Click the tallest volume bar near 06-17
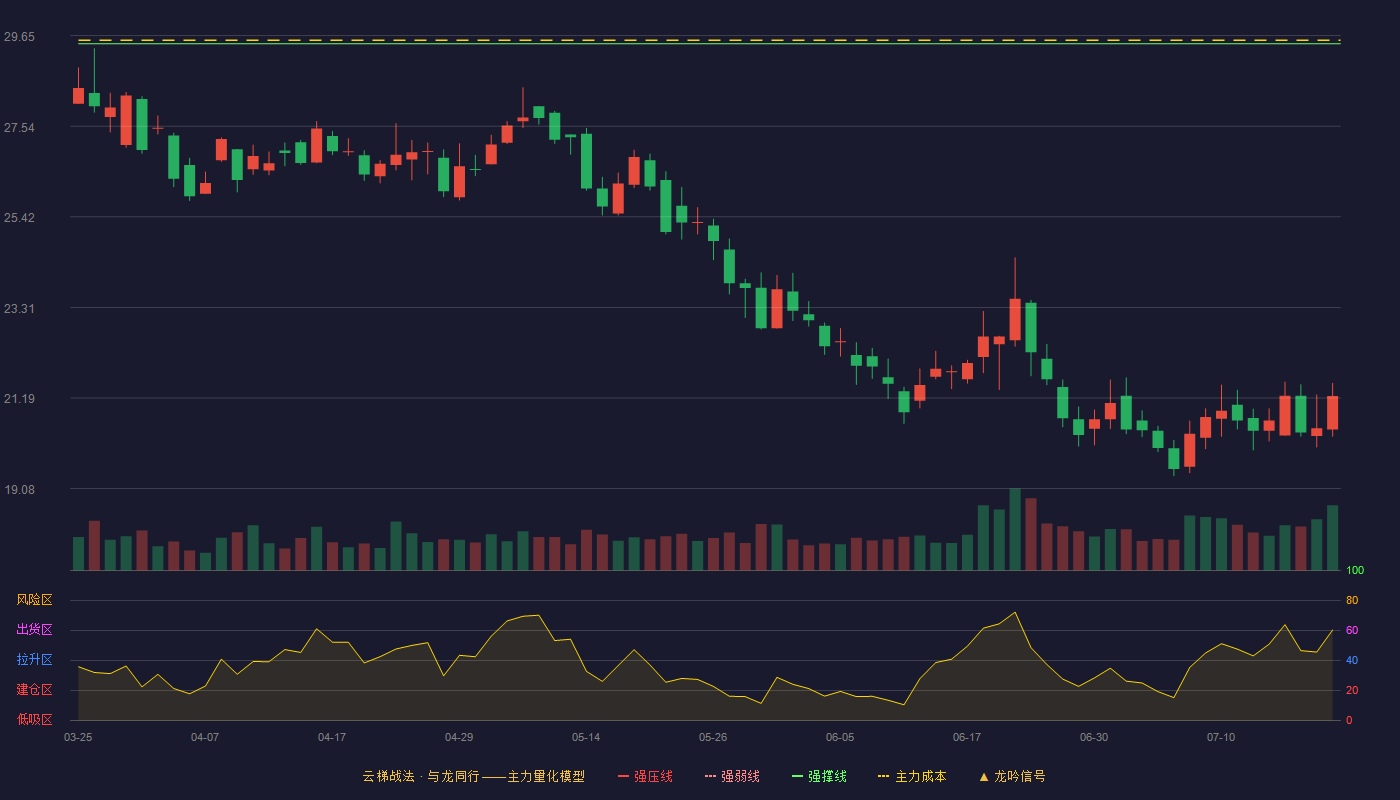The width and height of the screenshot is (1400, 800). coord(1015,529)
